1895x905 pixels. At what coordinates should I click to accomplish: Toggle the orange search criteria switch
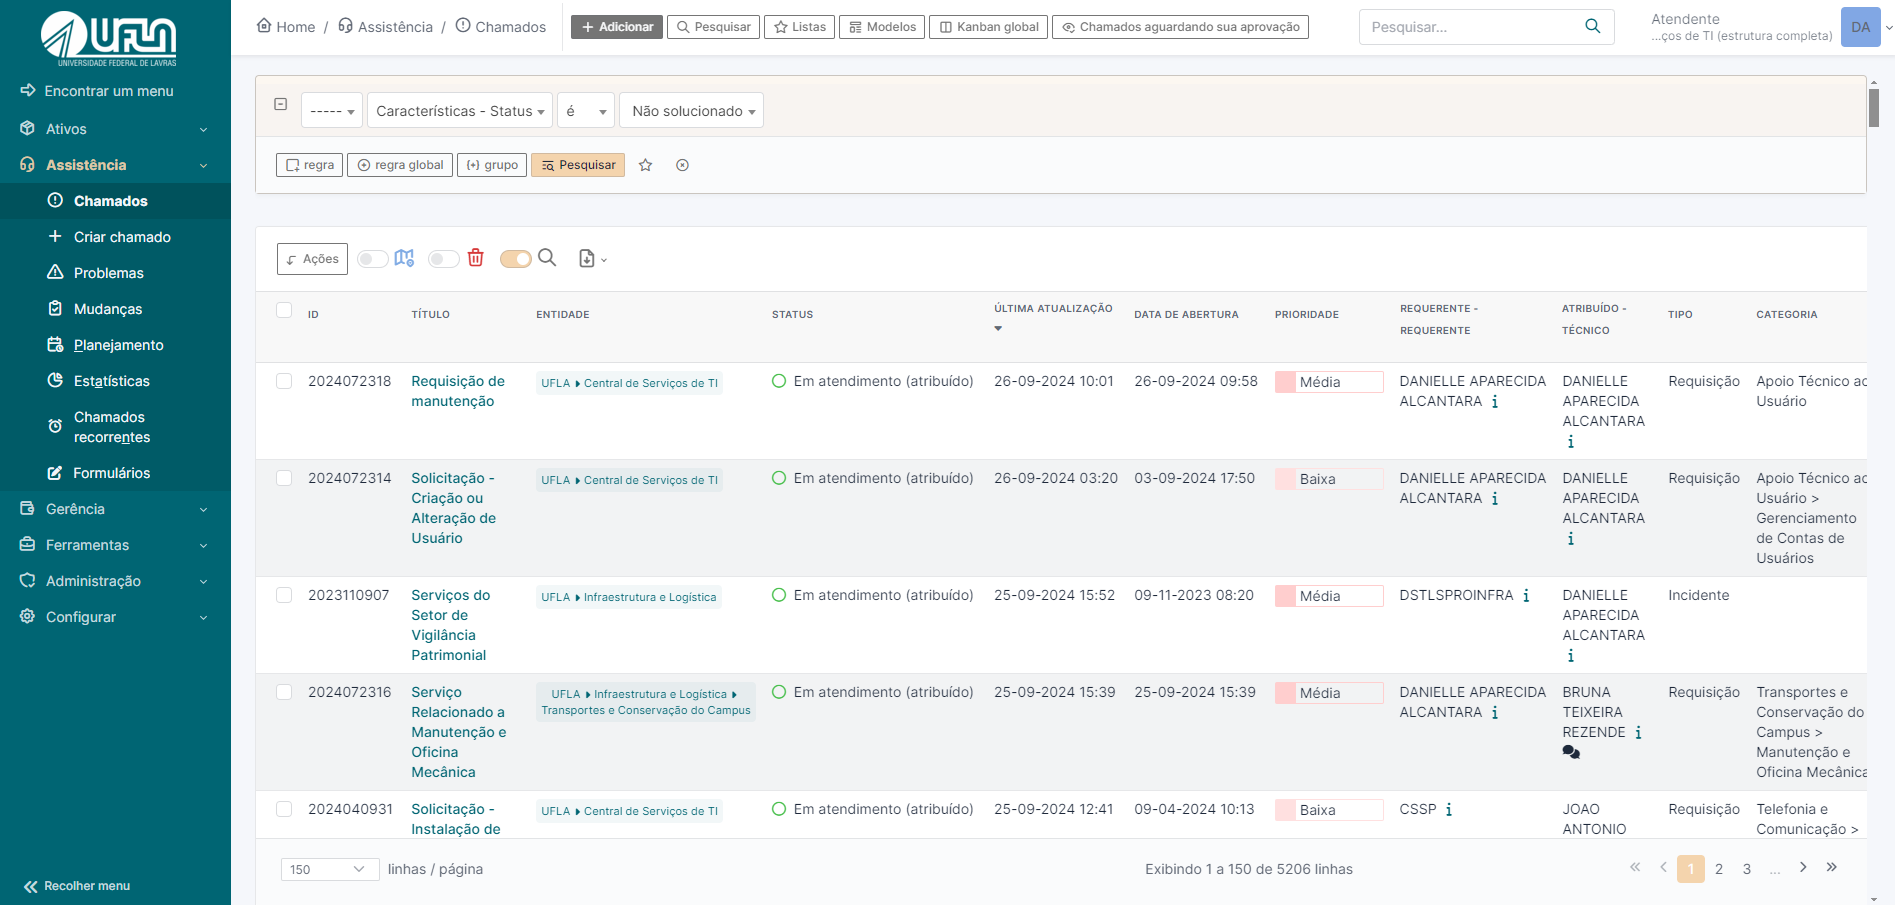click(516, 259)
